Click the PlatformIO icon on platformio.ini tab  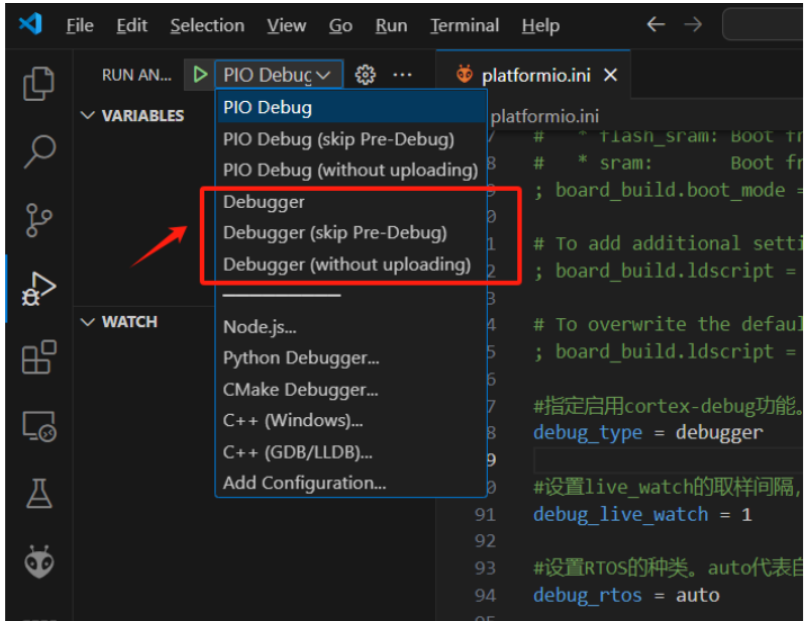tap(465, 74)
